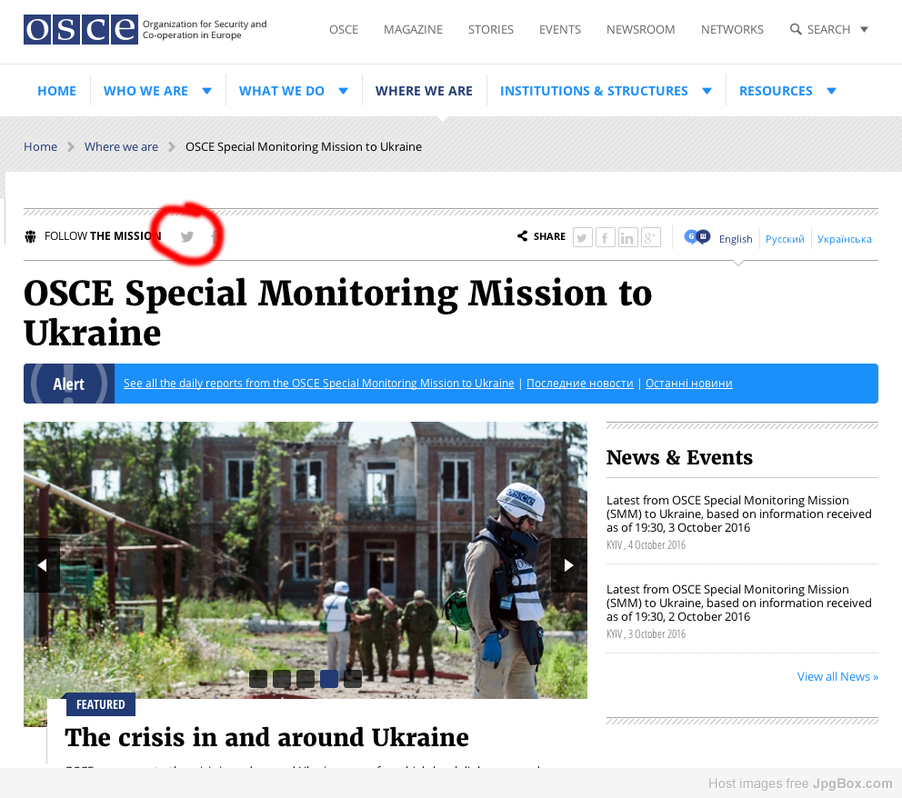Image resolution: width=902 pixels, height=798 pixels.
Task: Advance to the next carousel slide
Action: point(569,566)
